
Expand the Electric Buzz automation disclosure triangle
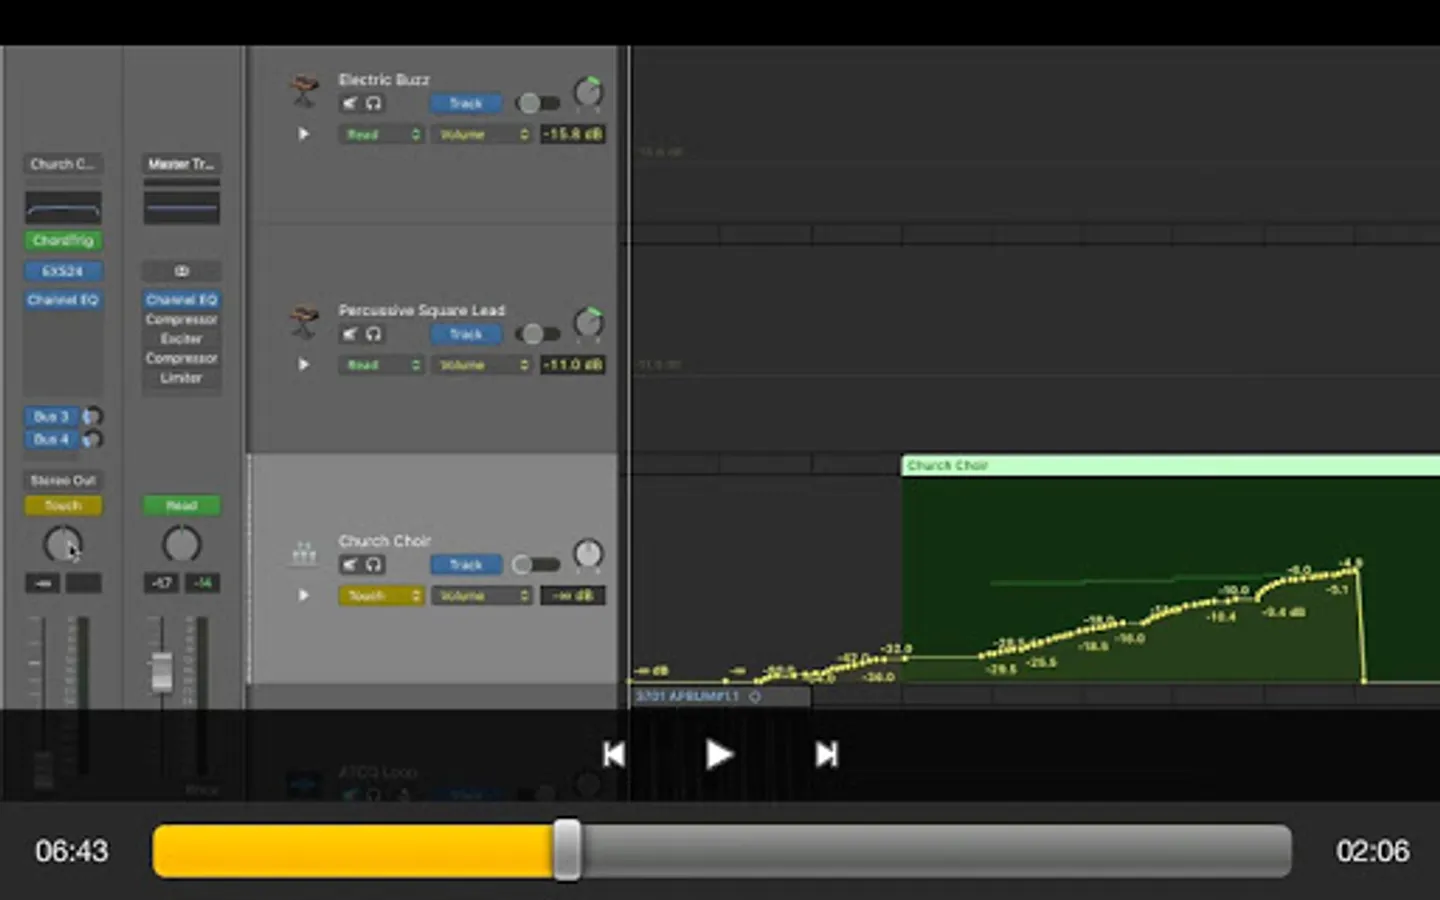[x=304, y=134]
